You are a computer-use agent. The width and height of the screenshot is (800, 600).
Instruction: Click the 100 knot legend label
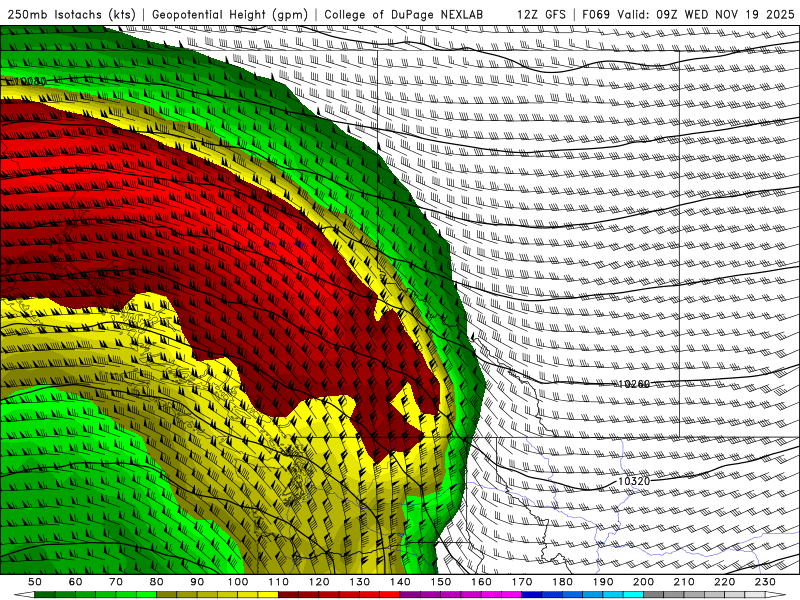pyautogui.click(x=238, y=582)
